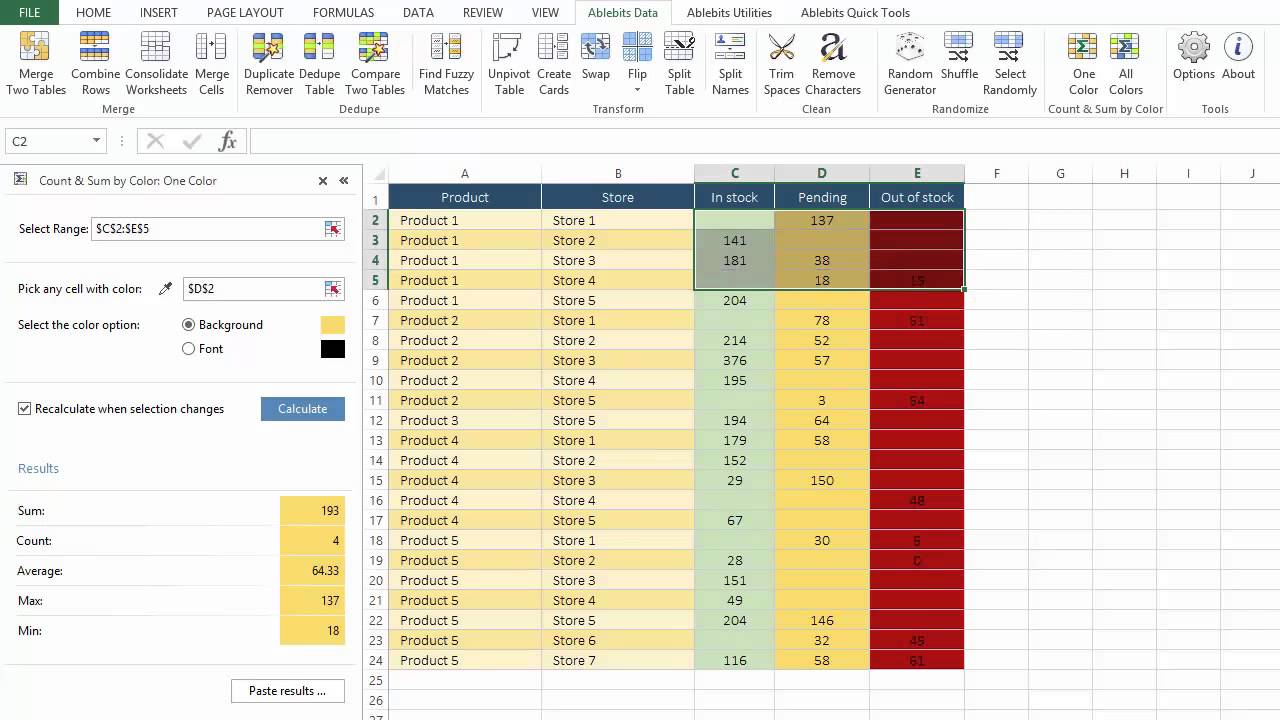Switch to the DATA tab
The height and width of the screenshot is (720, 1280).
[x=418, y=13]
